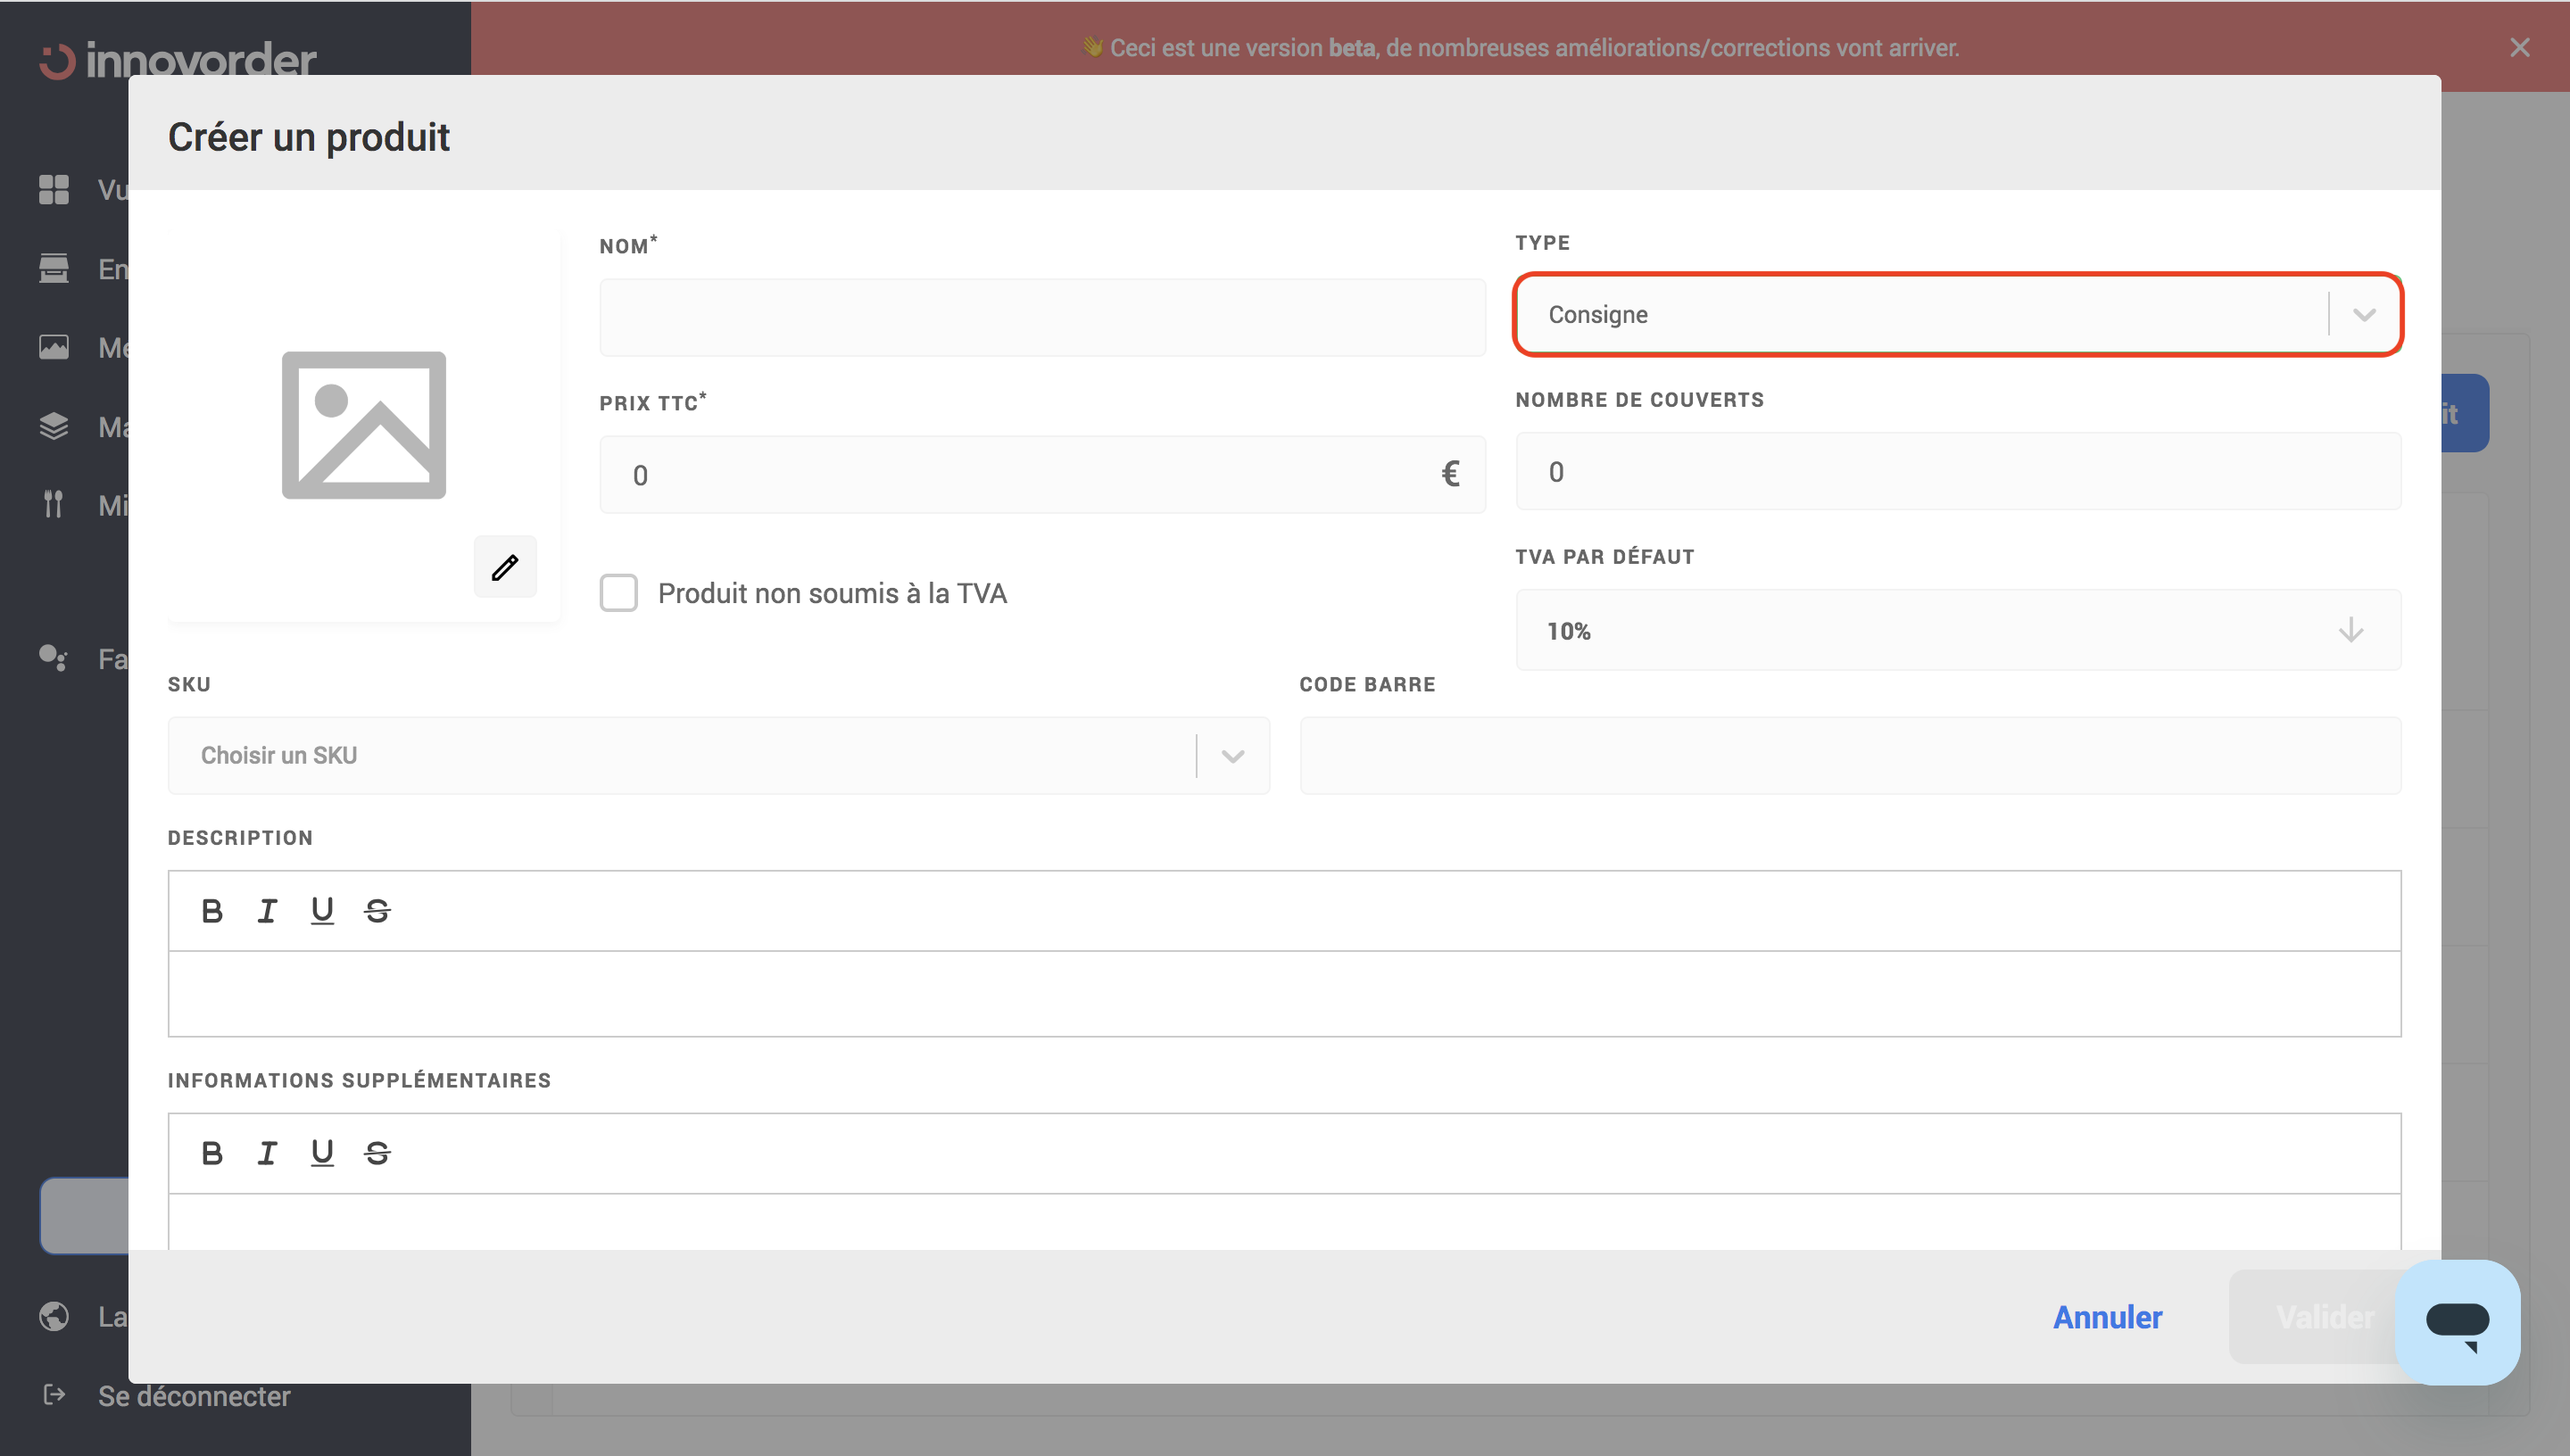
Task: Toggle underline in Informations supplémentaires editor
Action: 322,1153
